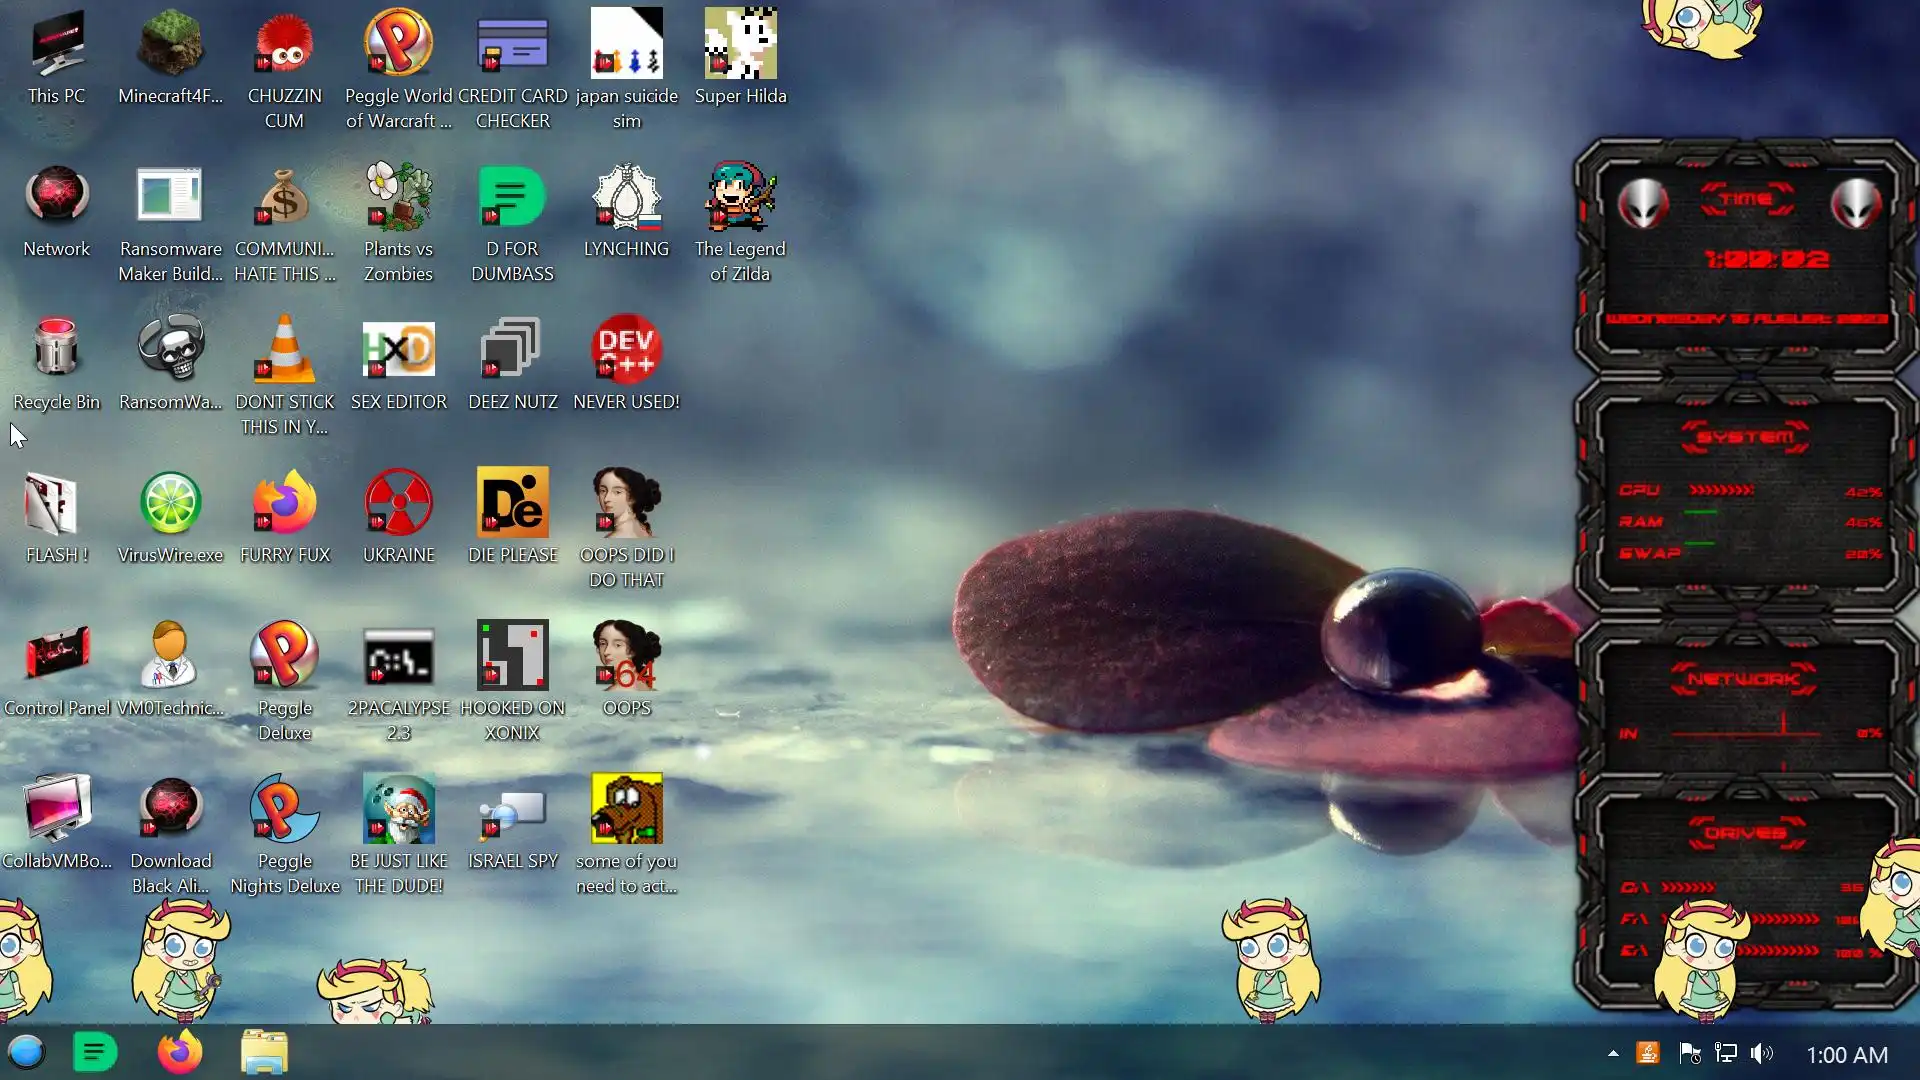Screen dimensions: 1920x1080
Task: Select the VirusWire.exe lime icon
Action: click(170, 503)
